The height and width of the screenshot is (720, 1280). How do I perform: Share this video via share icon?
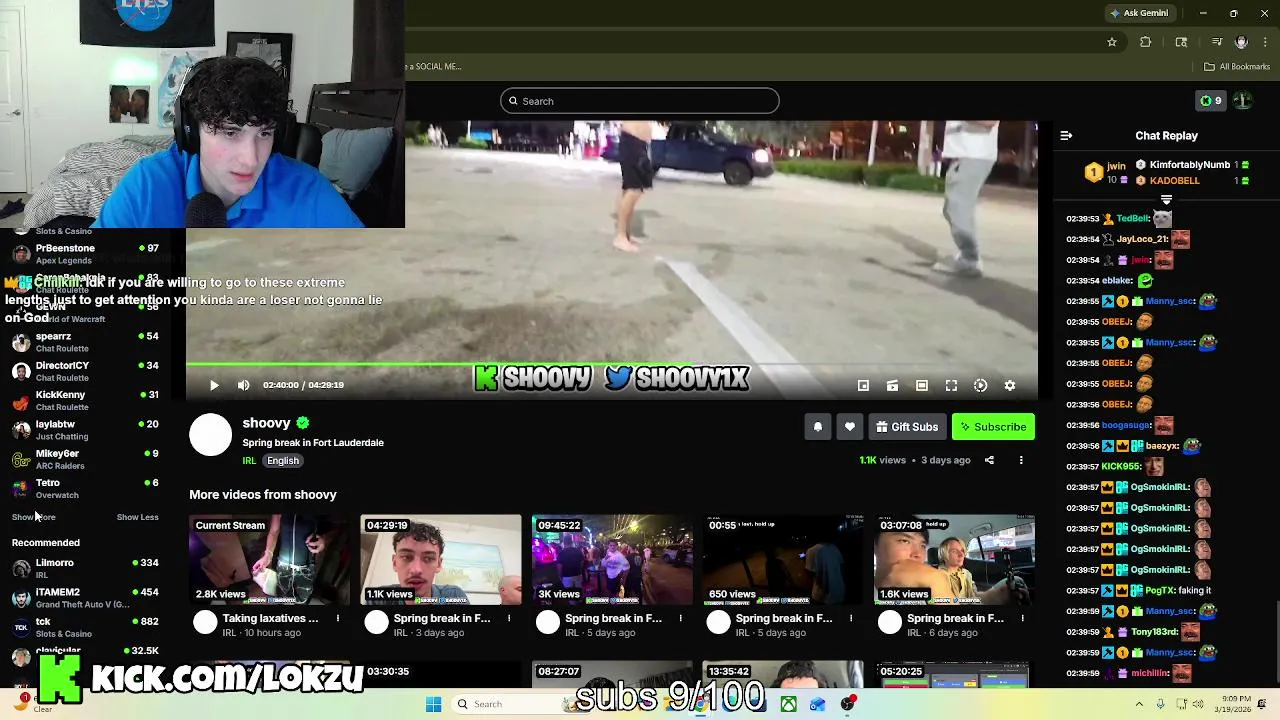(989, 460)
